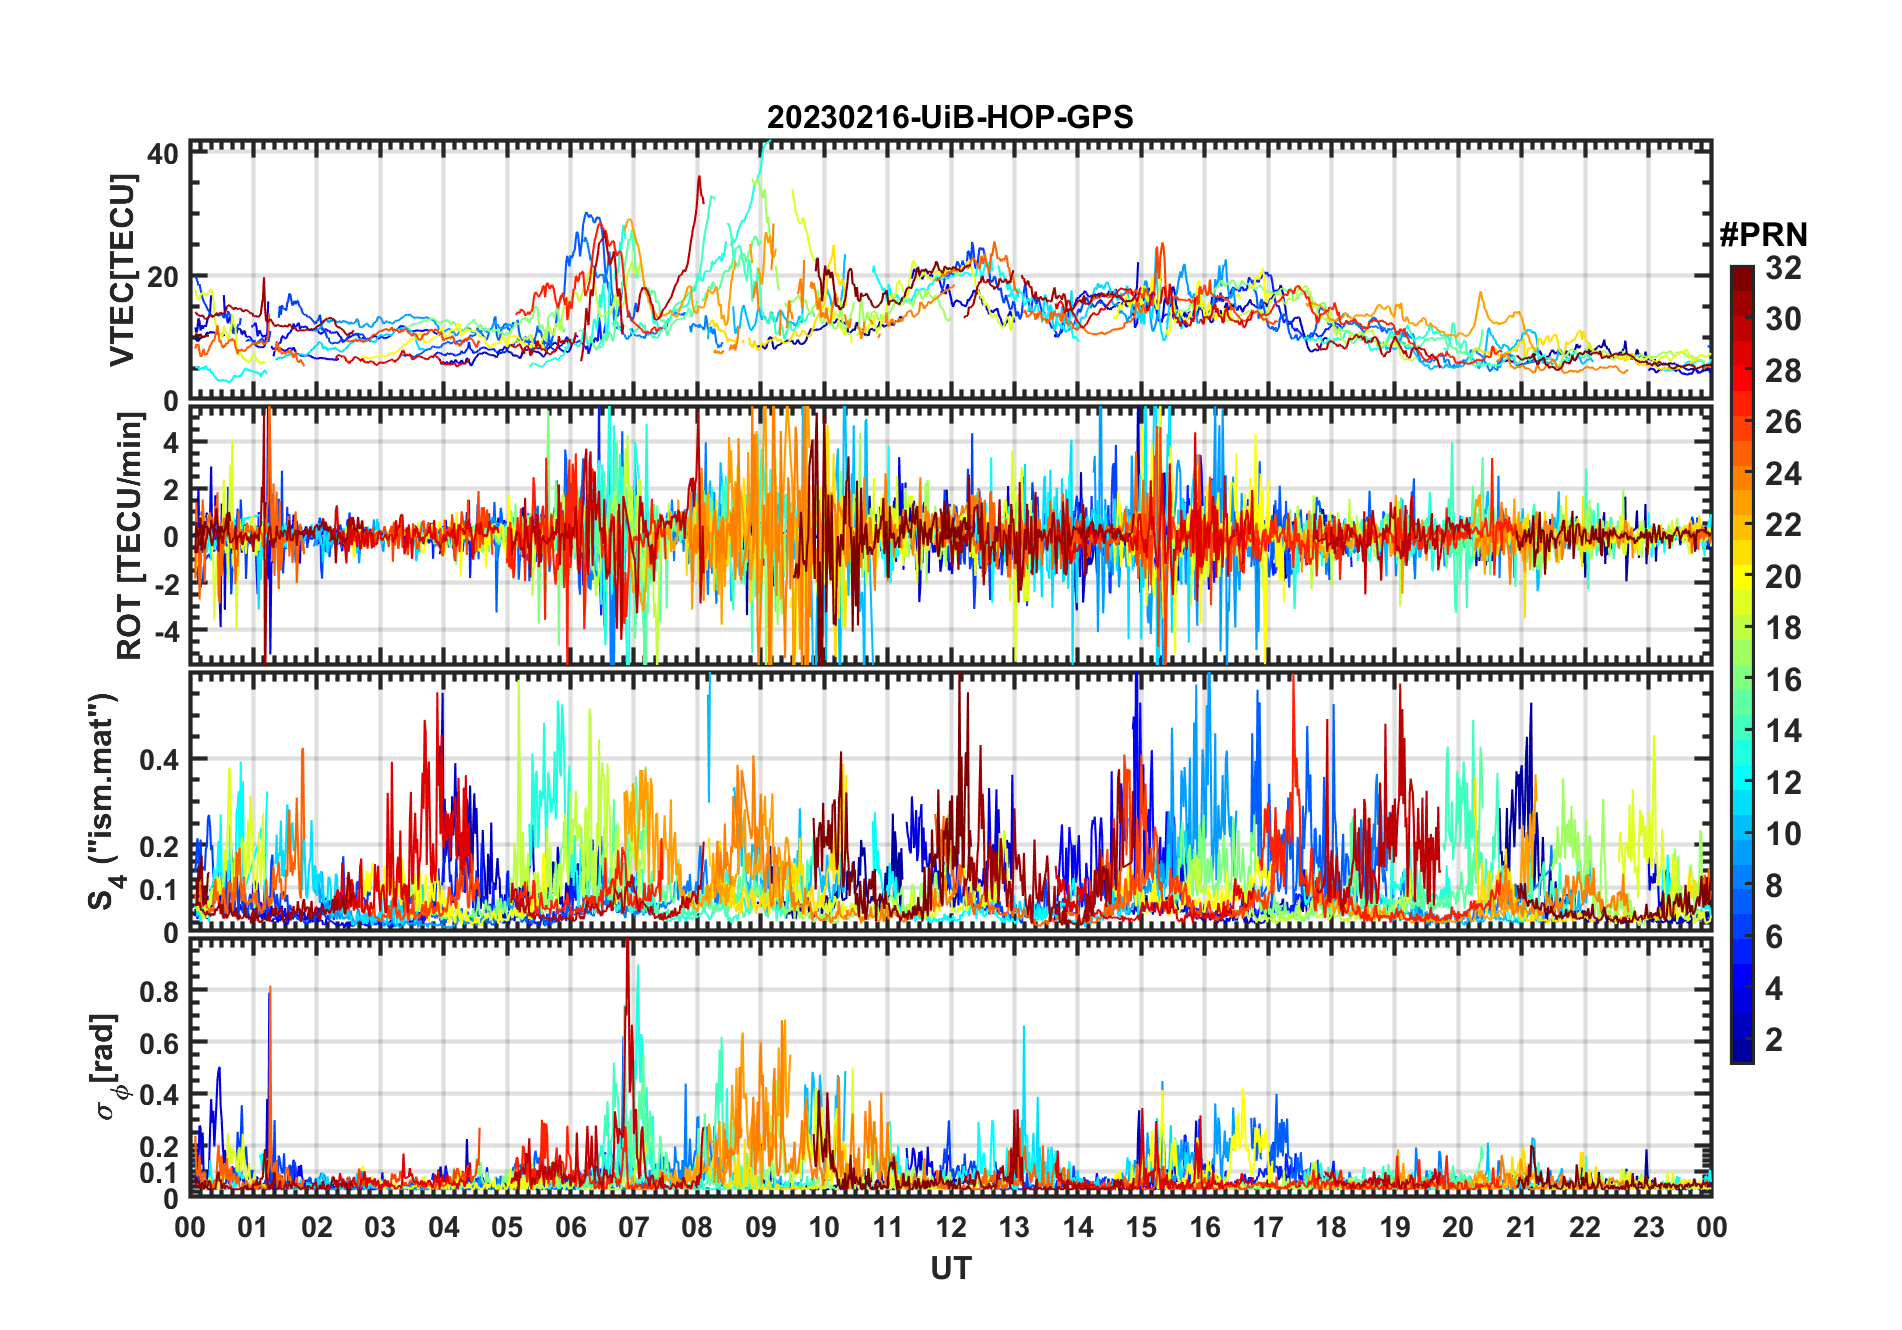The width and height of the screenshot is (1902, 1330).
Task: Click the -2 tick on ROT axis
Action: (166, 584)
